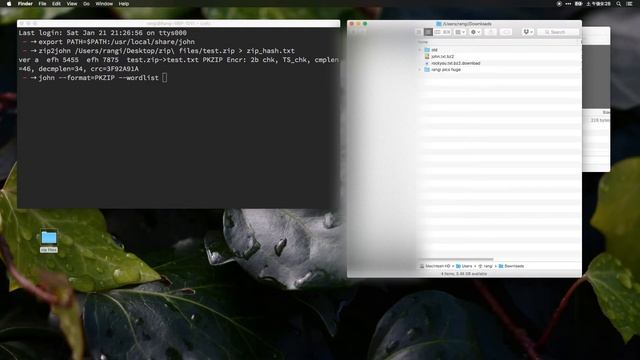
Task: Expand the 'rangi pics huge' folder triangle
Action: [x=420, y=70]
